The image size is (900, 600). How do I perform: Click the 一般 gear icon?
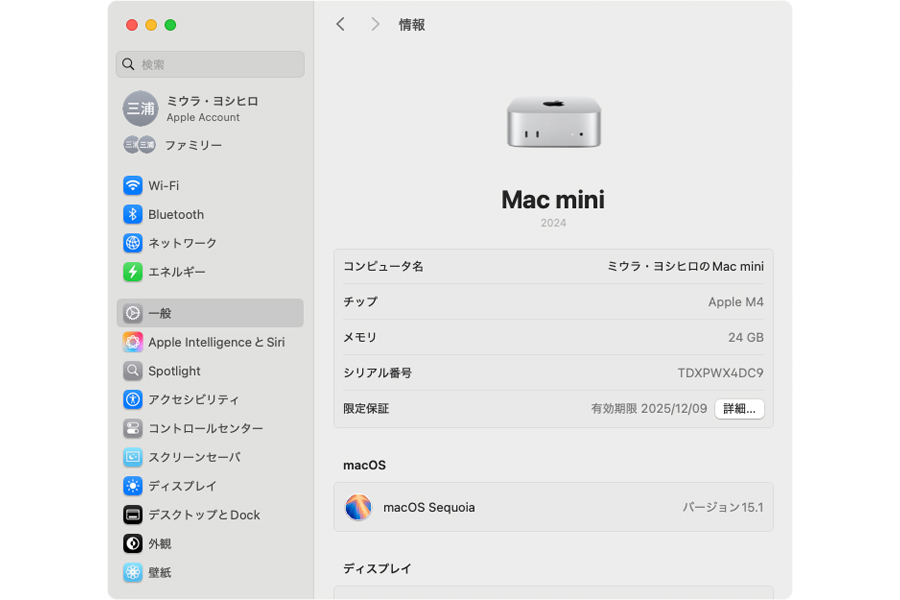tap(133, 313)
